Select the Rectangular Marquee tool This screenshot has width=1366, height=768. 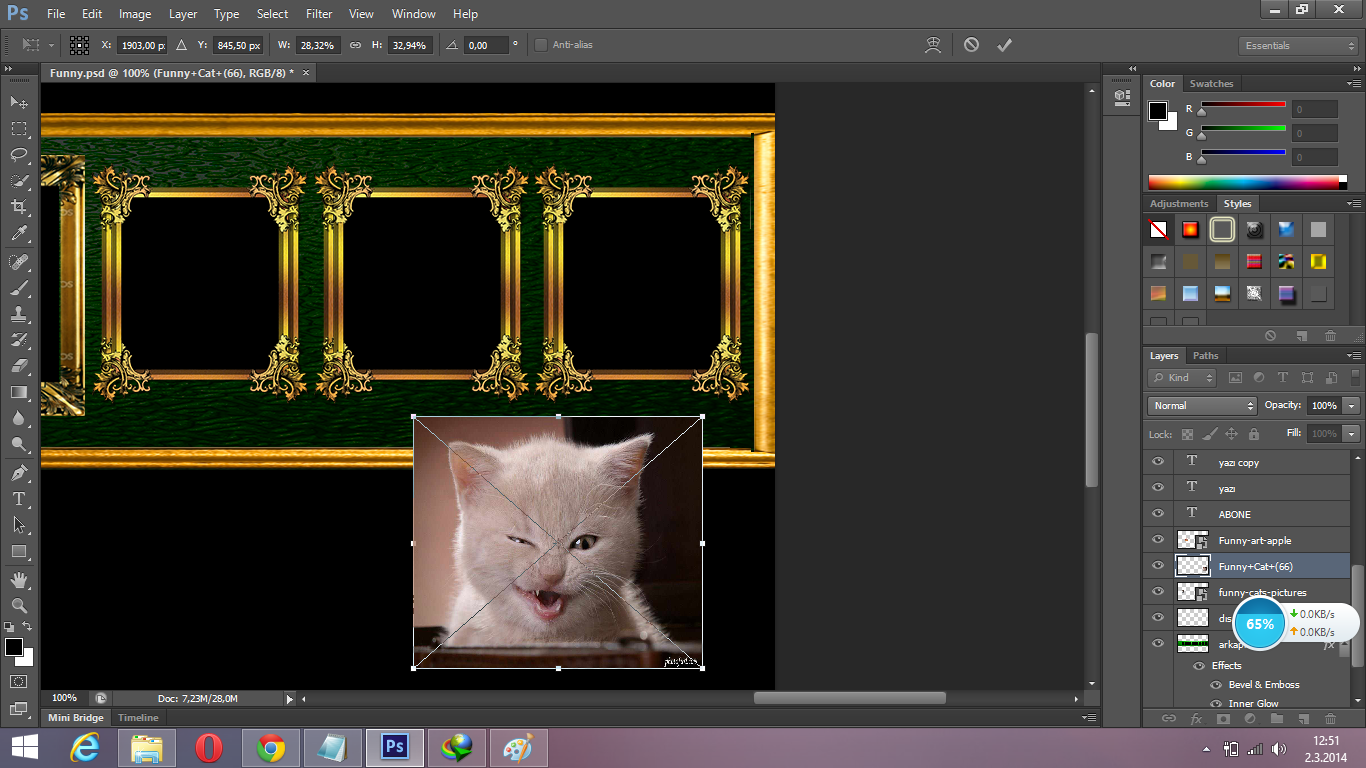19,128
